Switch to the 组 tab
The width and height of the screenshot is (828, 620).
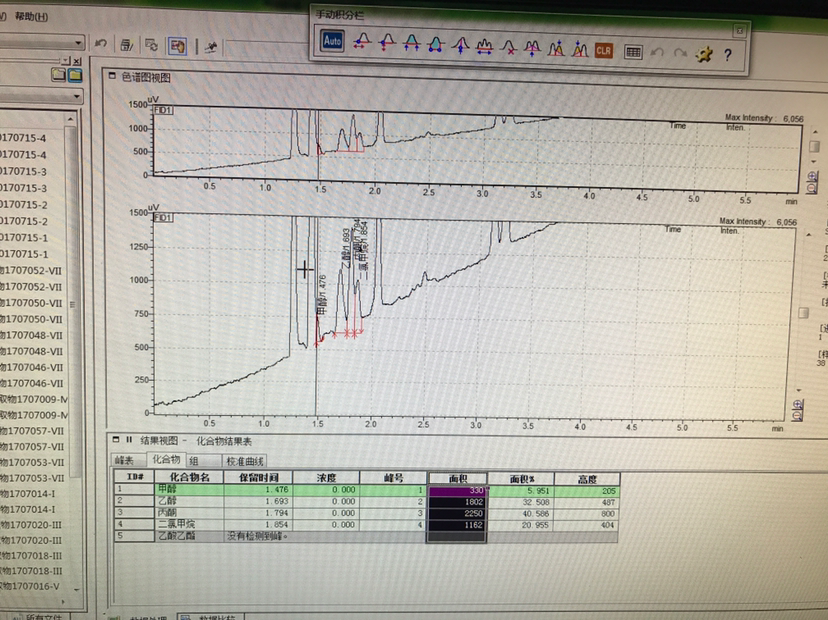coord(194,461)
